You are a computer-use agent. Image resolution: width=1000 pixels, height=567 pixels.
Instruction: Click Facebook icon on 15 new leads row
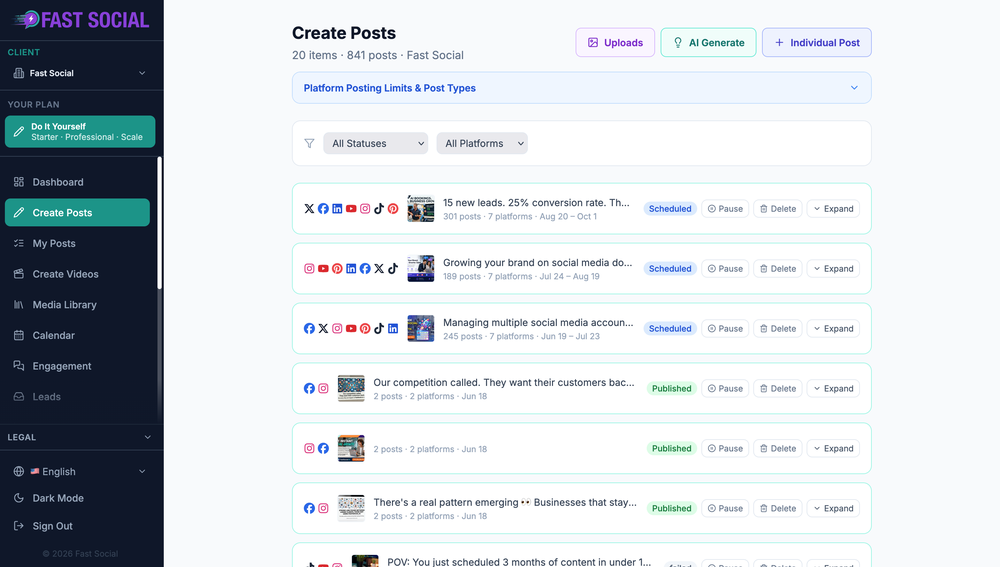(x=323, y=209)
